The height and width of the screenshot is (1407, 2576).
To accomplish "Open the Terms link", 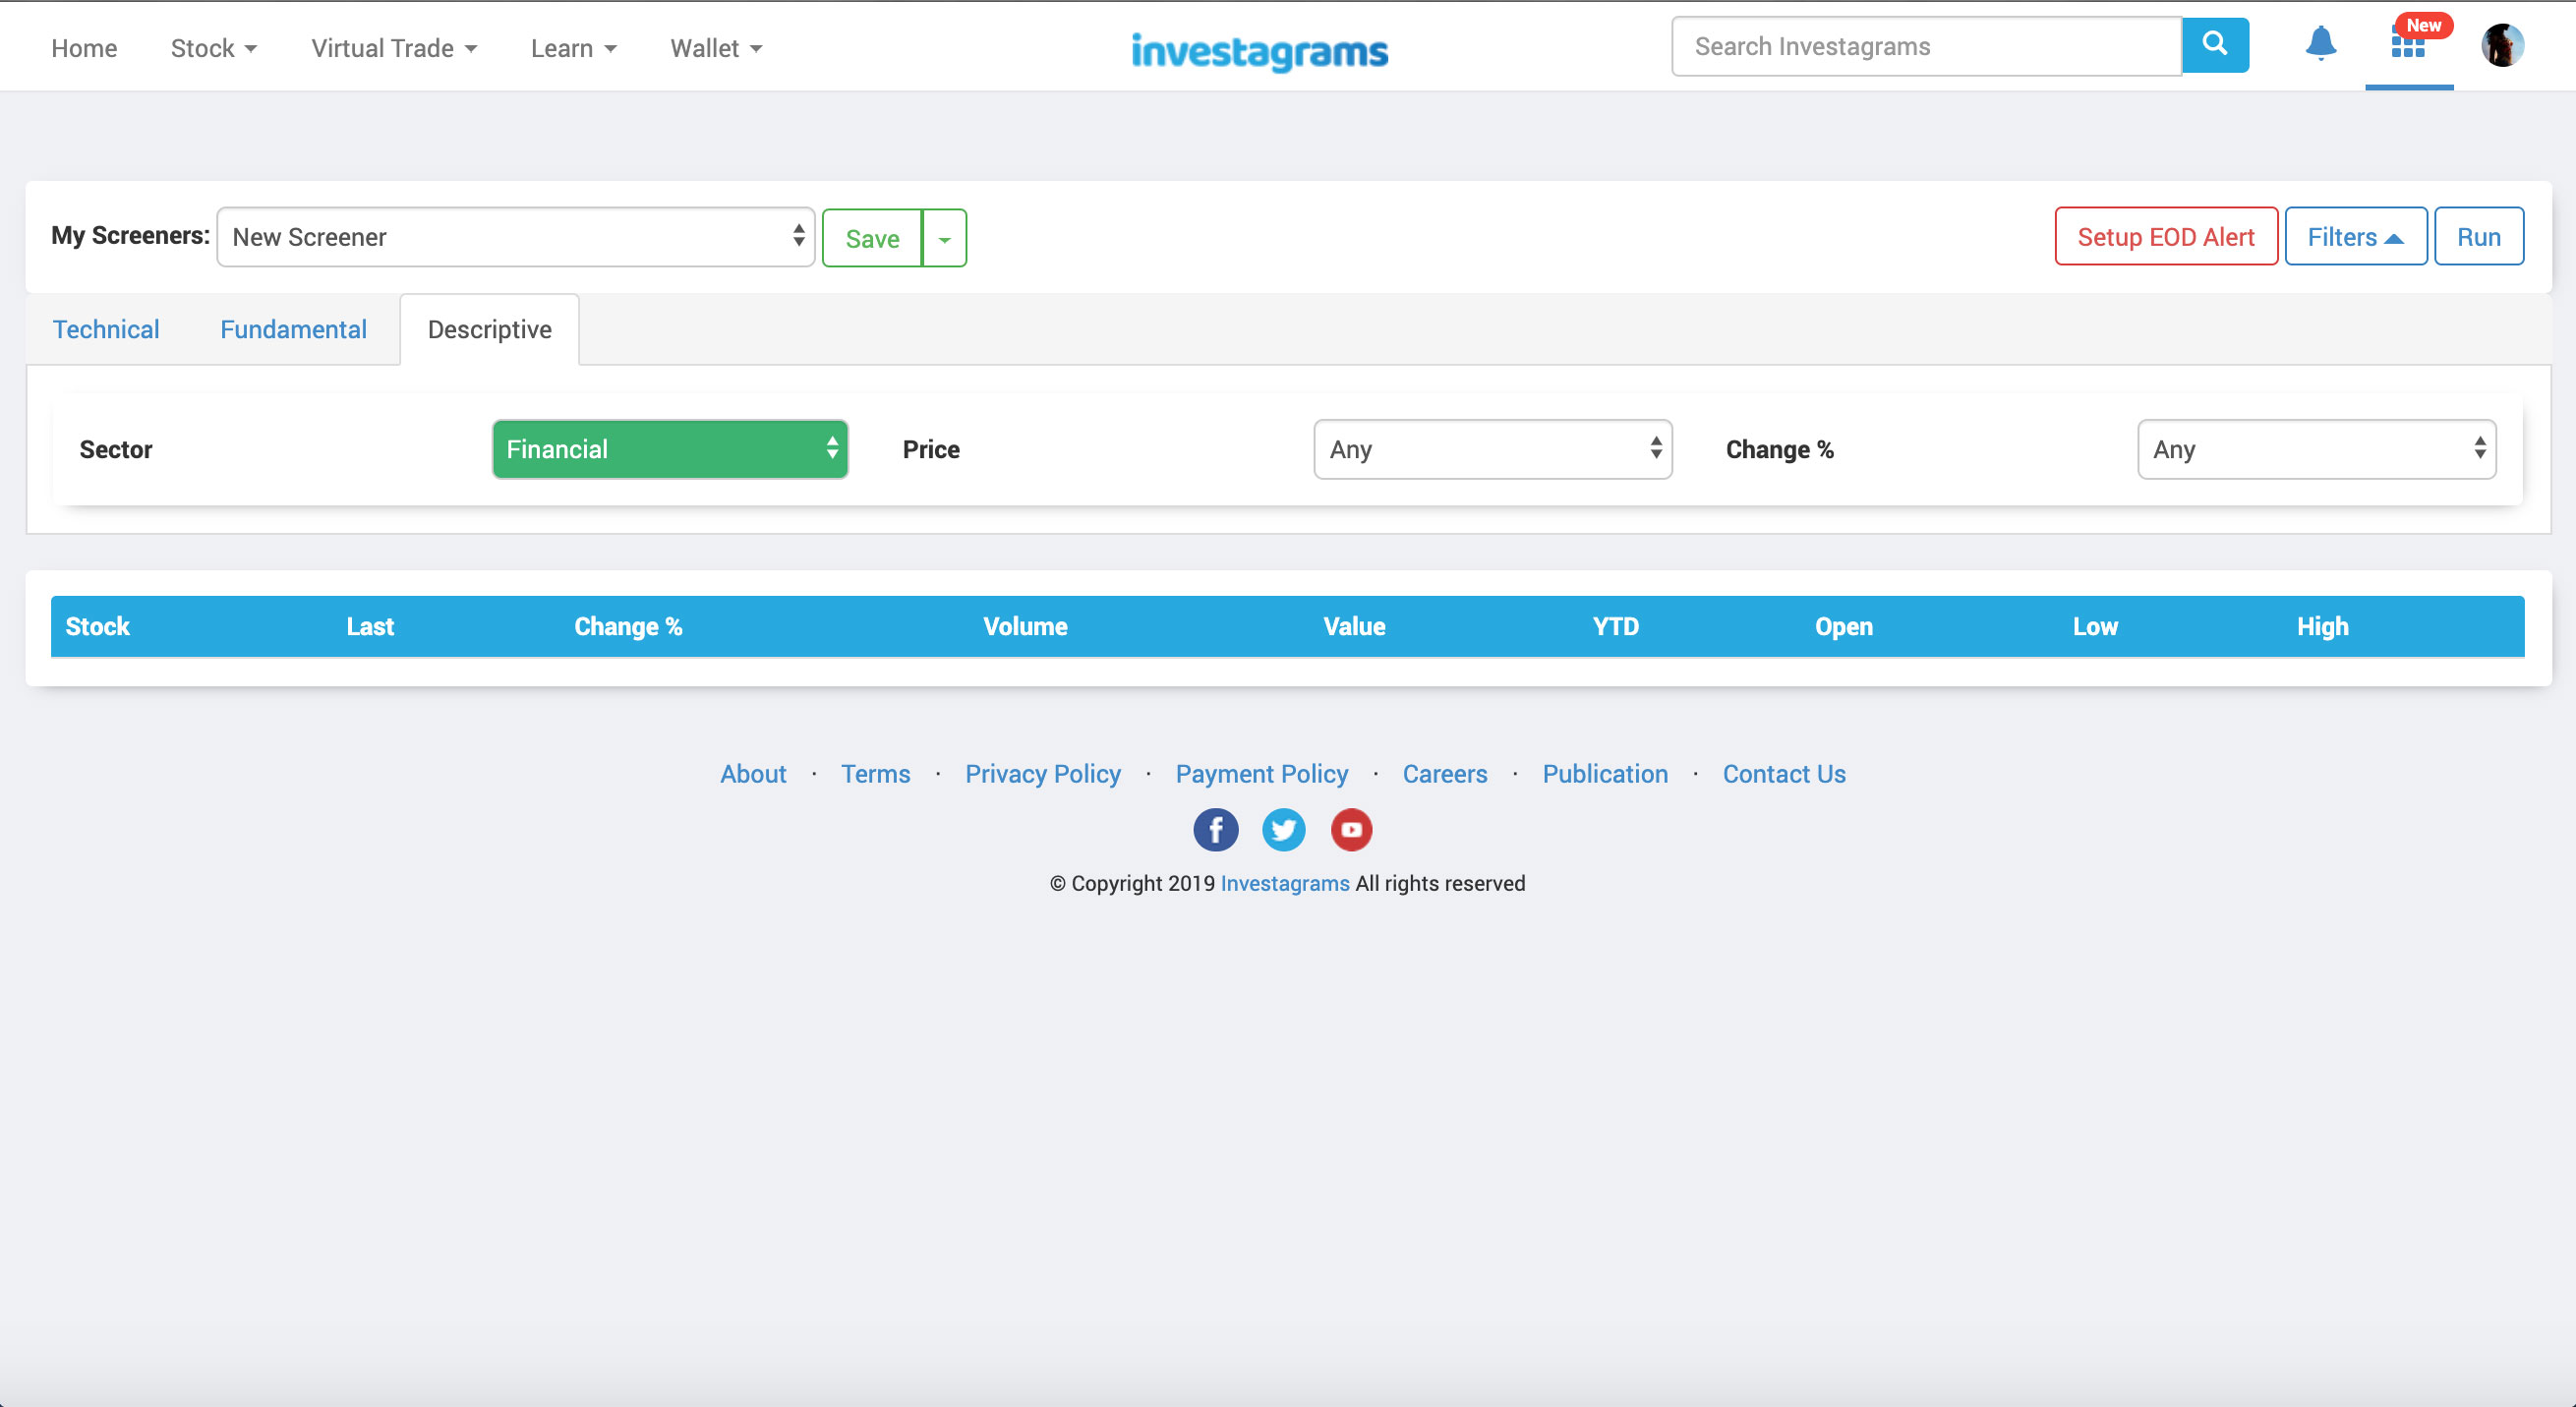I will coord(875,774).
